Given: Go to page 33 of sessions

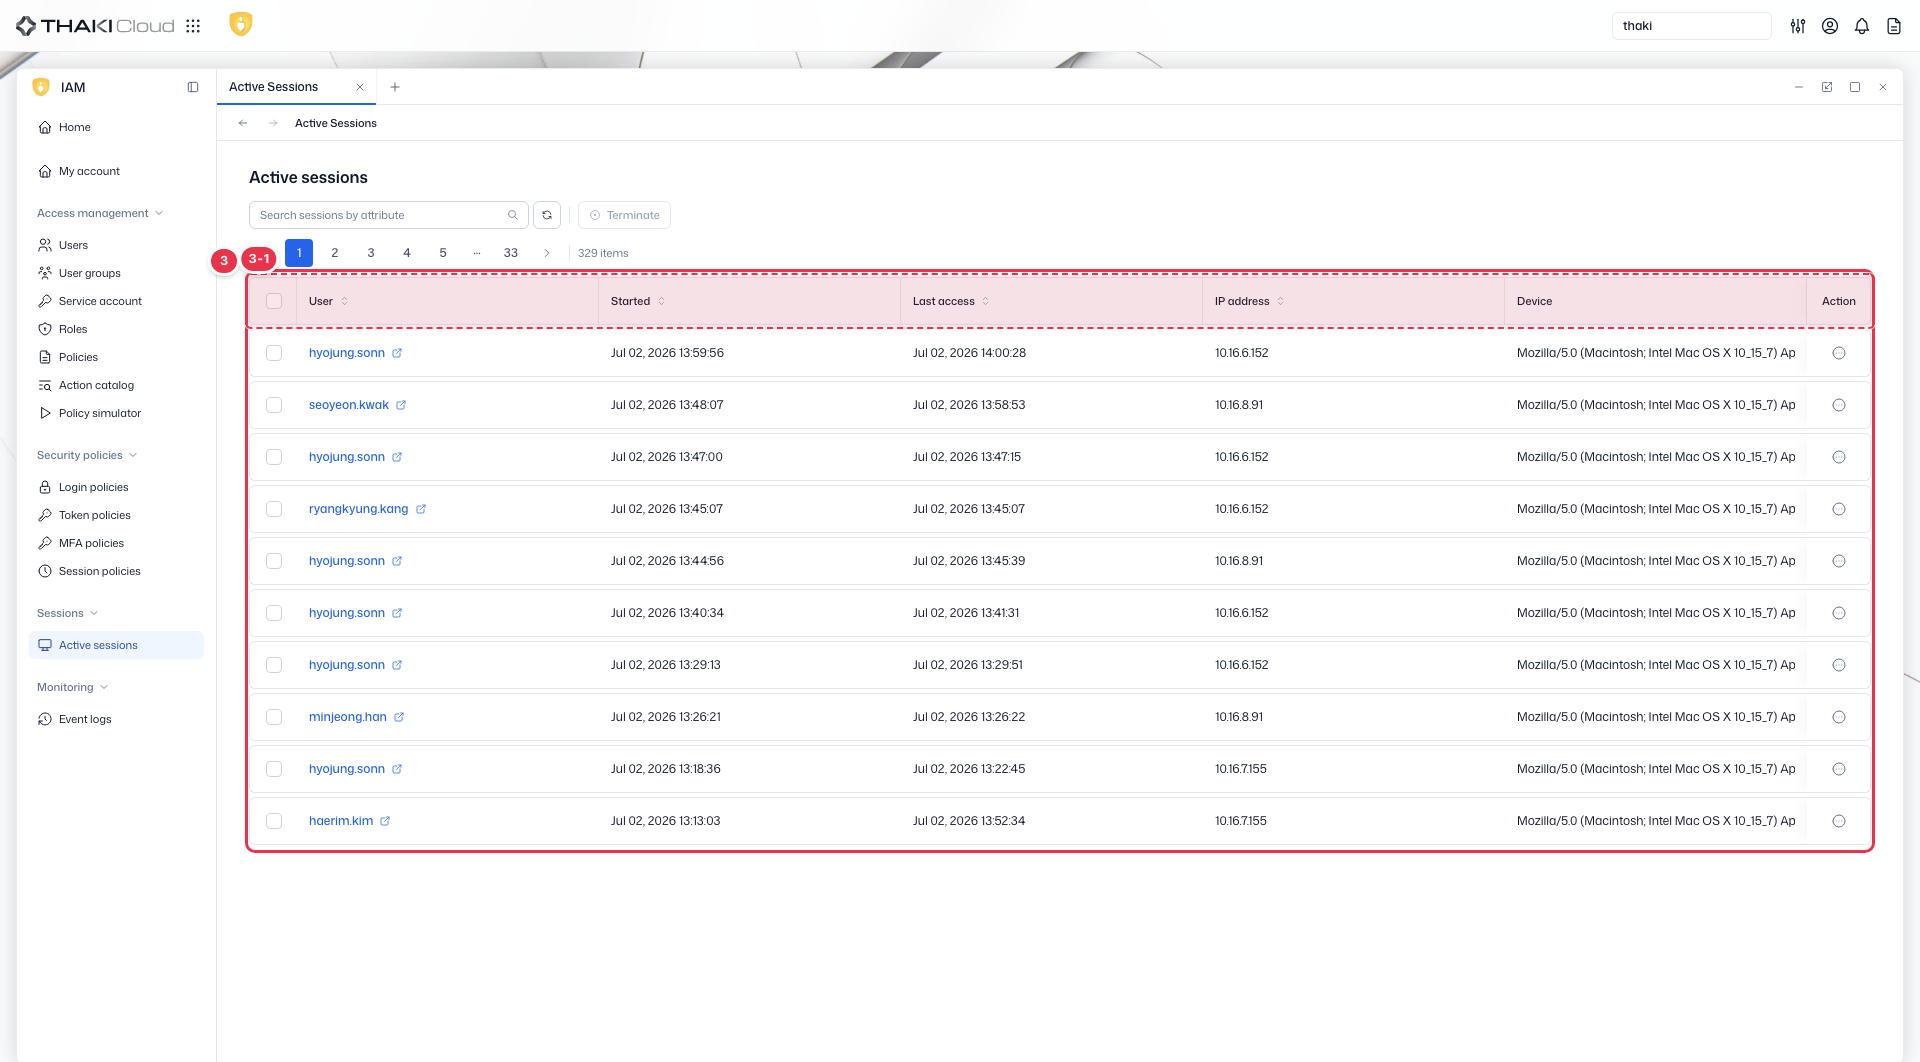Looking at the screenshot, I should tap(511, 253).
